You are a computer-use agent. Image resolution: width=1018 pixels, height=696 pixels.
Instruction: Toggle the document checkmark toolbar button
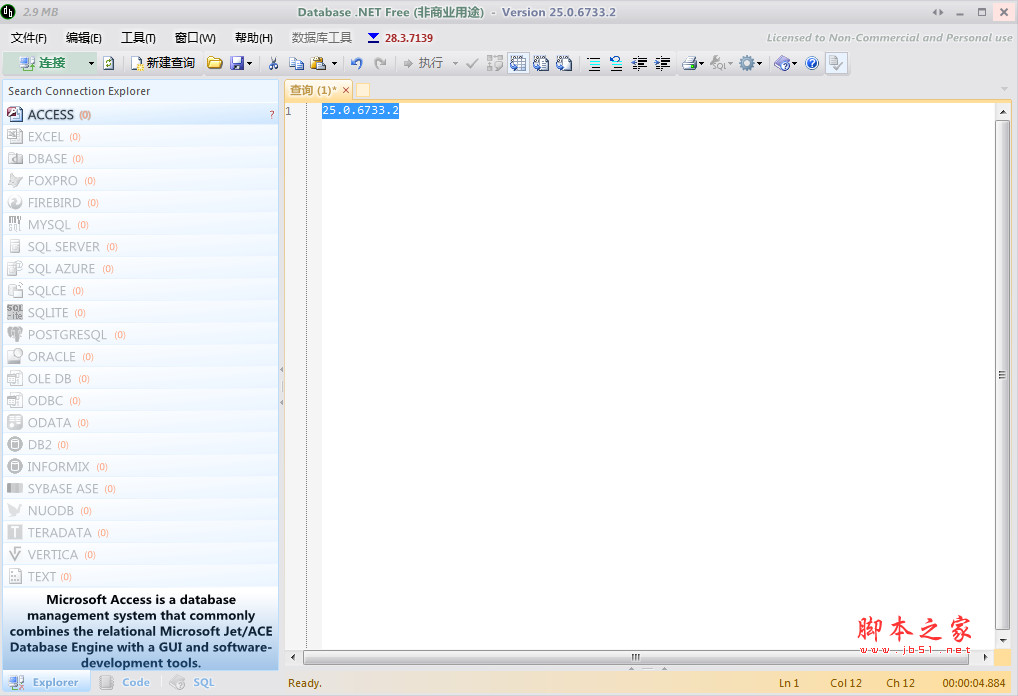836,63
